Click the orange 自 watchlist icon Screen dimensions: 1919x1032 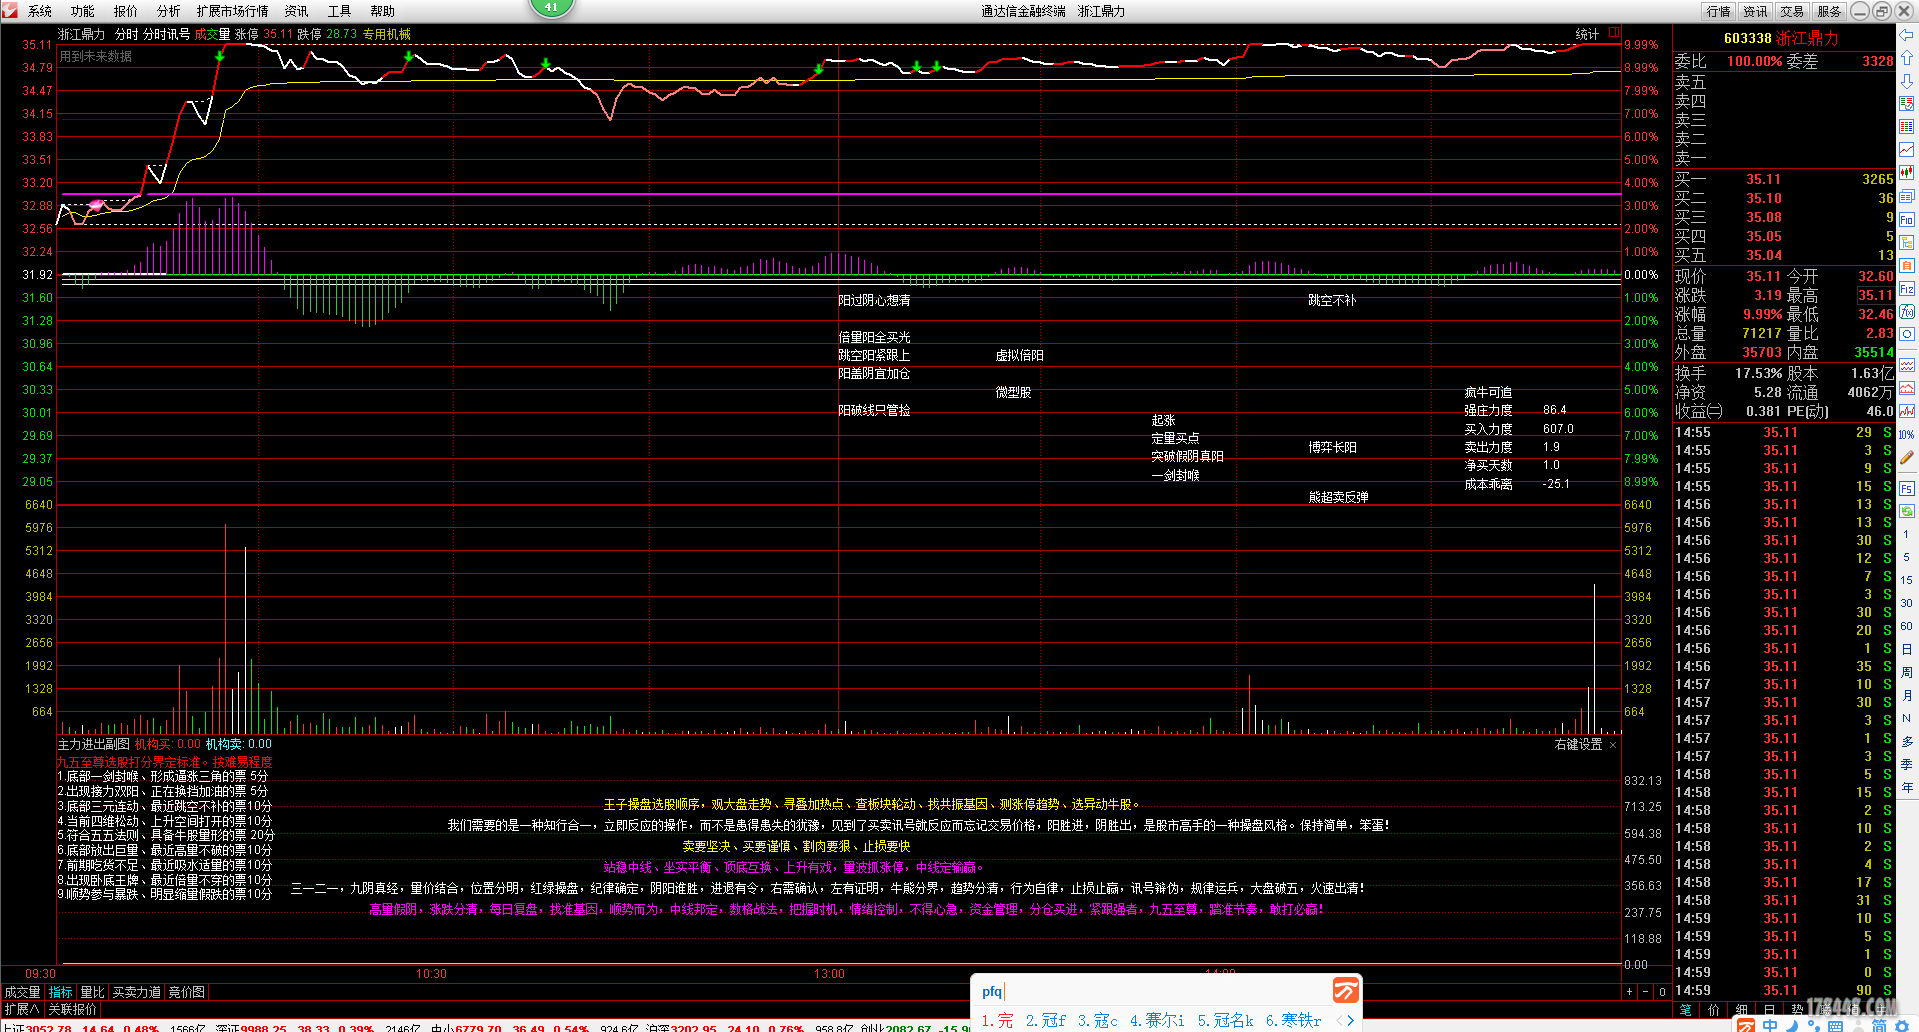1907,265
